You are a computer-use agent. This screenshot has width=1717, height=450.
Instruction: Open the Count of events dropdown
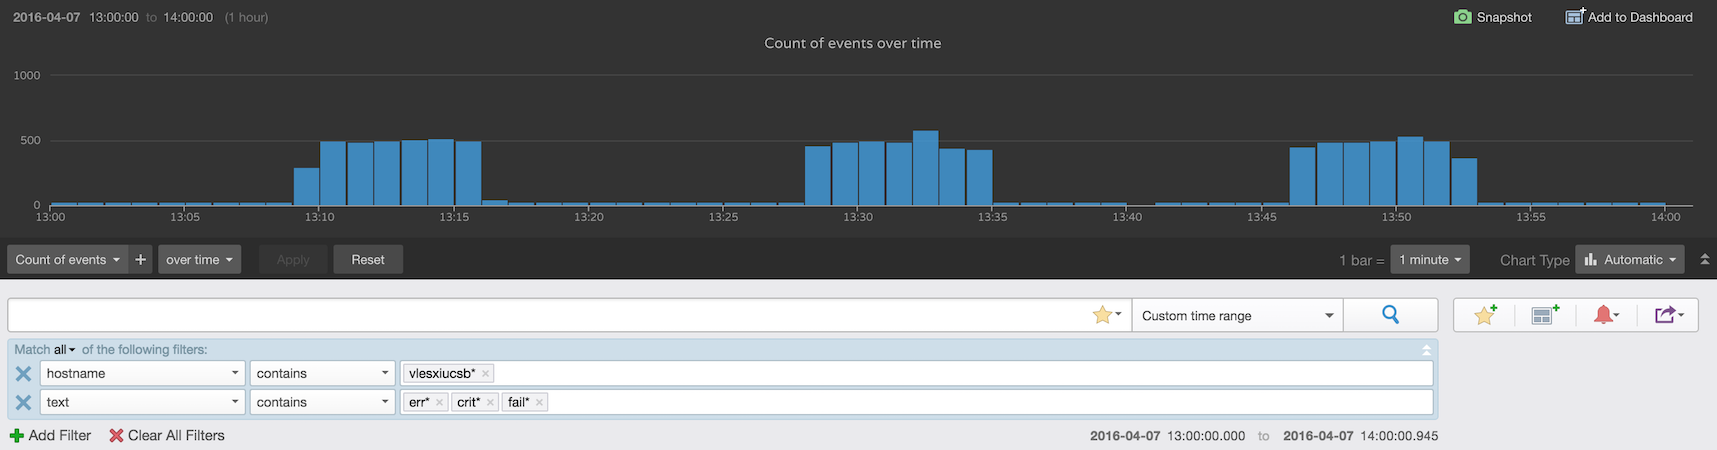click(67, 260)
